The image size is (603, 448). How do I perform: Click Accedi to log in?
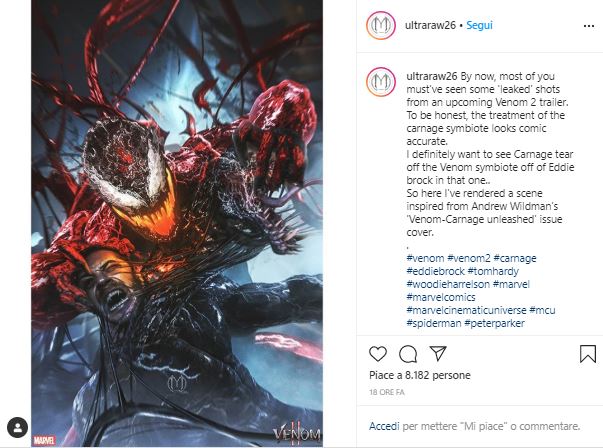pos(384,426)
